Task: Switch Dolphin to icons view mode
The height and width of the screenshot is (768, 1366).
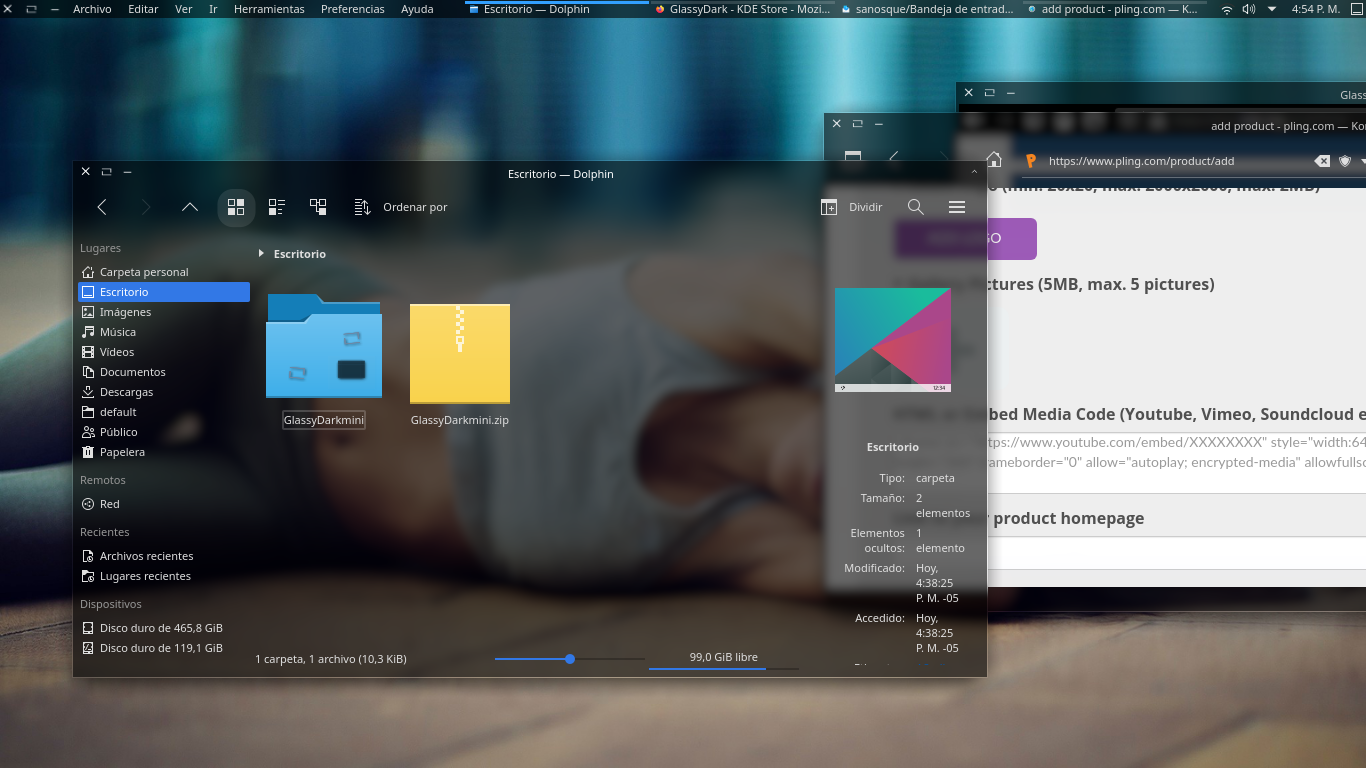Action: tap(236, 207)
